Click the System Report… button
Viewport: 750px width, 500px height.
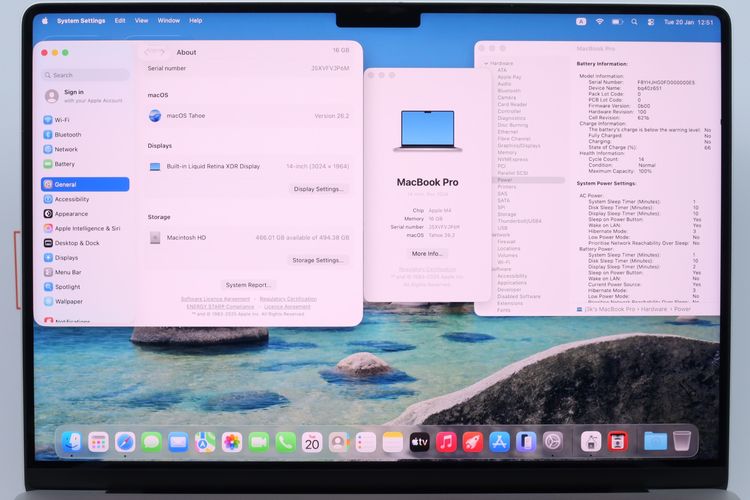pyautogui.click(x=248, y=285)
